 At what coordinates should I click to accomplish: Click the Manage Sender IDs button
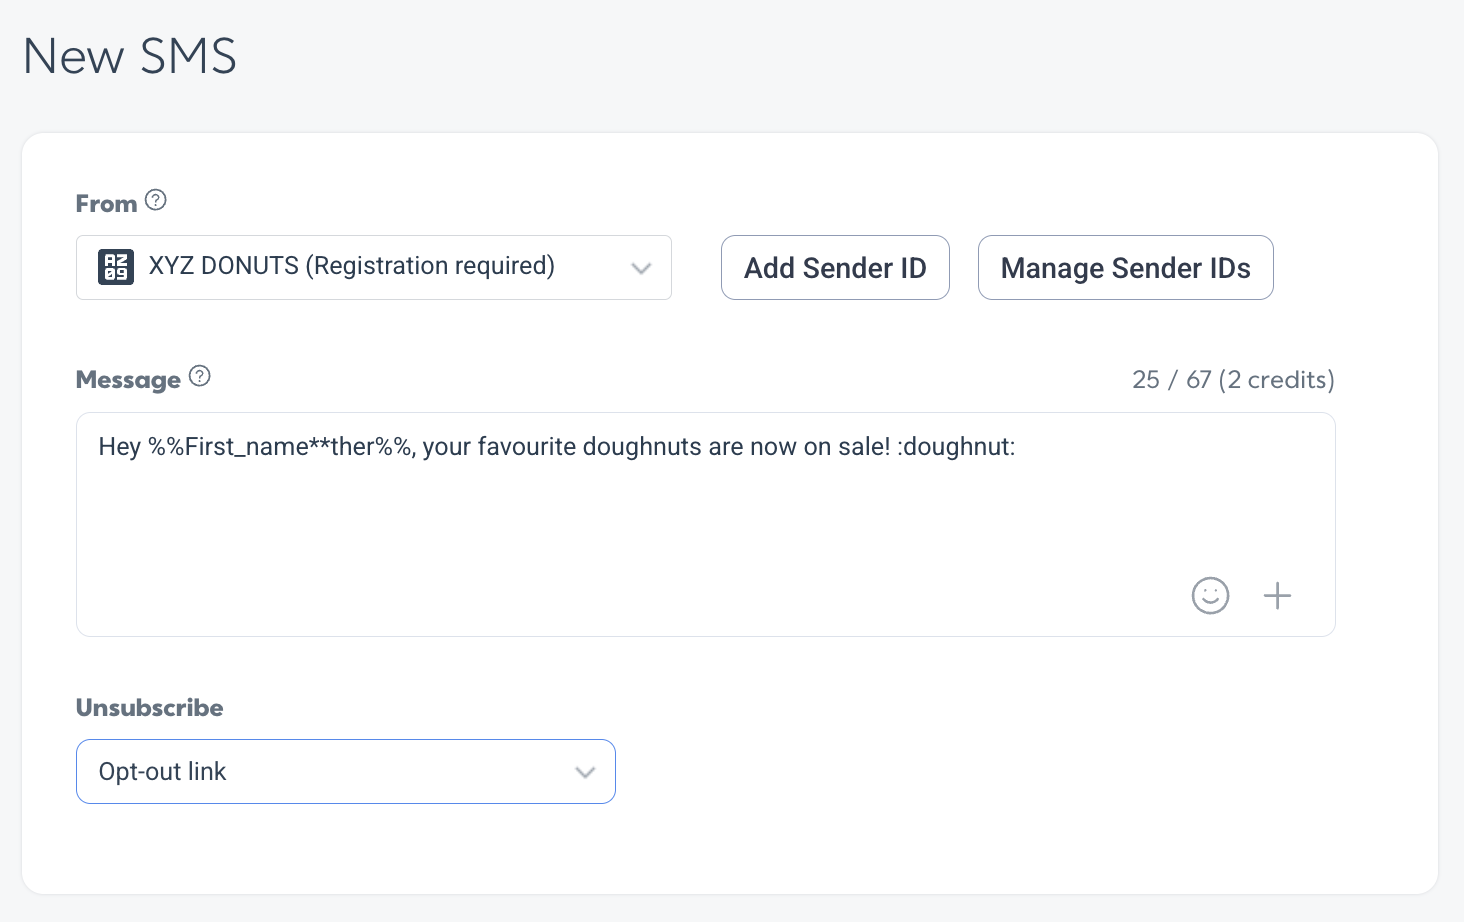(x=1125, y=267)
